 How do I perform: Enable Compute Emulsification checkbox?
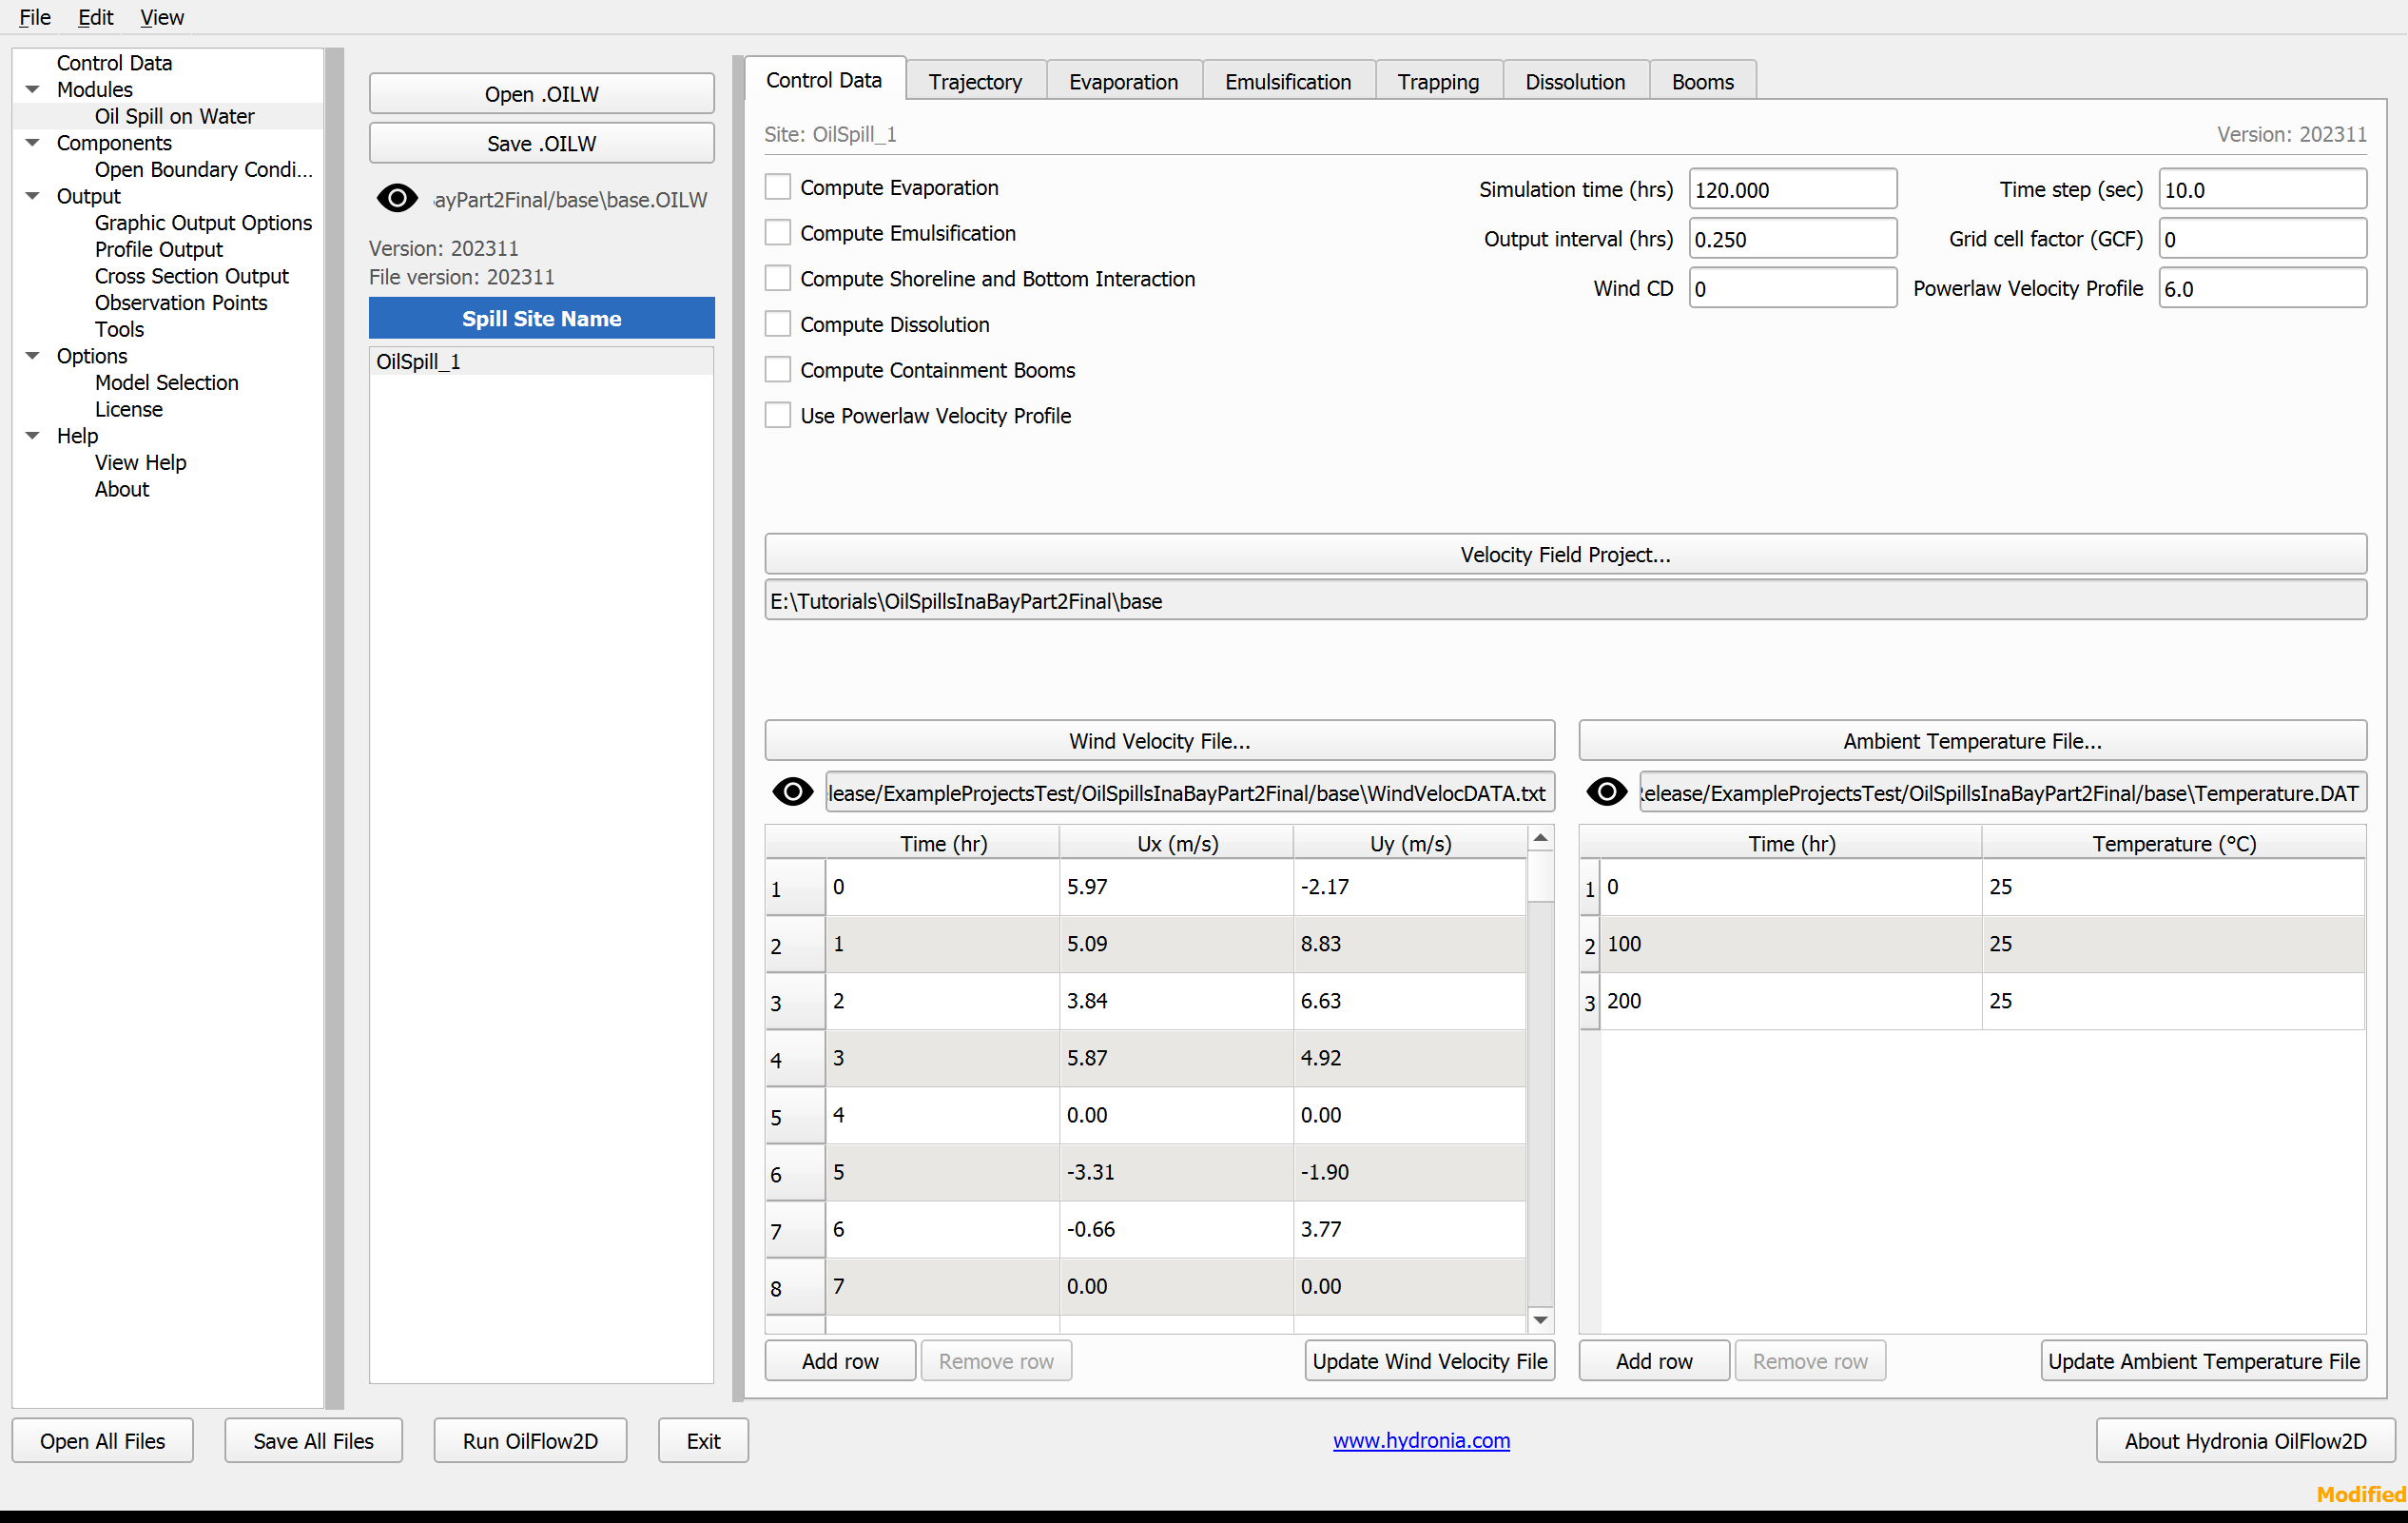click(778, 233)
